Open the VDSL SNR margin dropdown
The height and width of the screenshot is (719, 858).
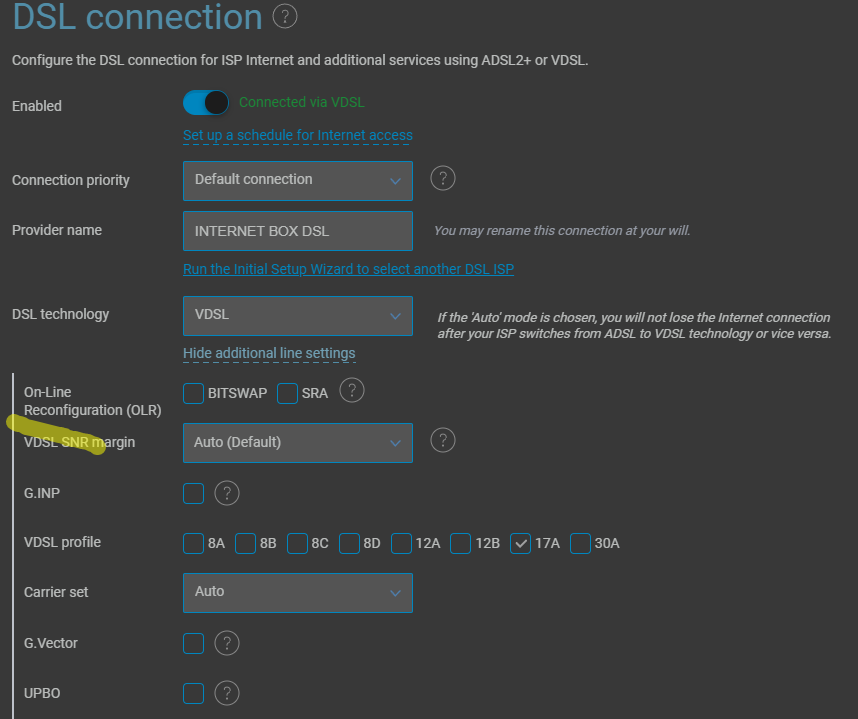[298, 443]
